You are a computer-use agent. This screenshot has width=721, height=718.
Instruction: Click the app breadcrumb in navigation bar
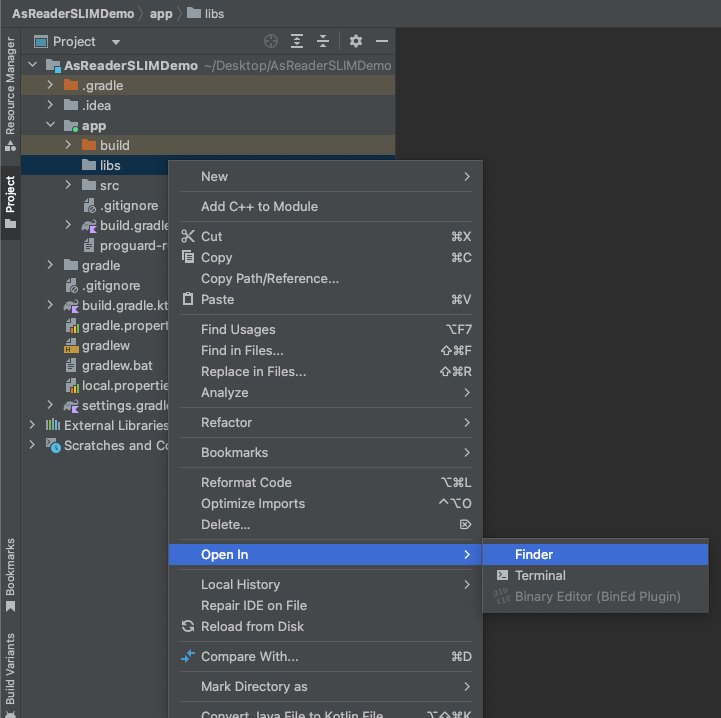point(161,14)
